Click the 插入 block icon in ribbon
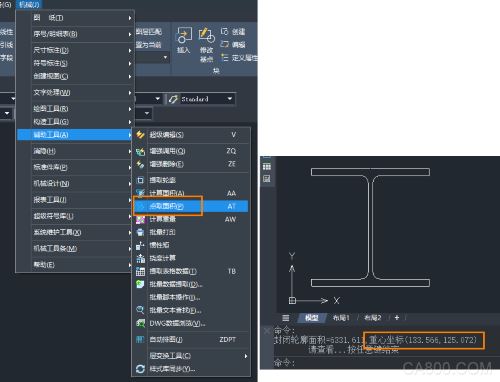The image size is (500, 382). click(184, 35)
